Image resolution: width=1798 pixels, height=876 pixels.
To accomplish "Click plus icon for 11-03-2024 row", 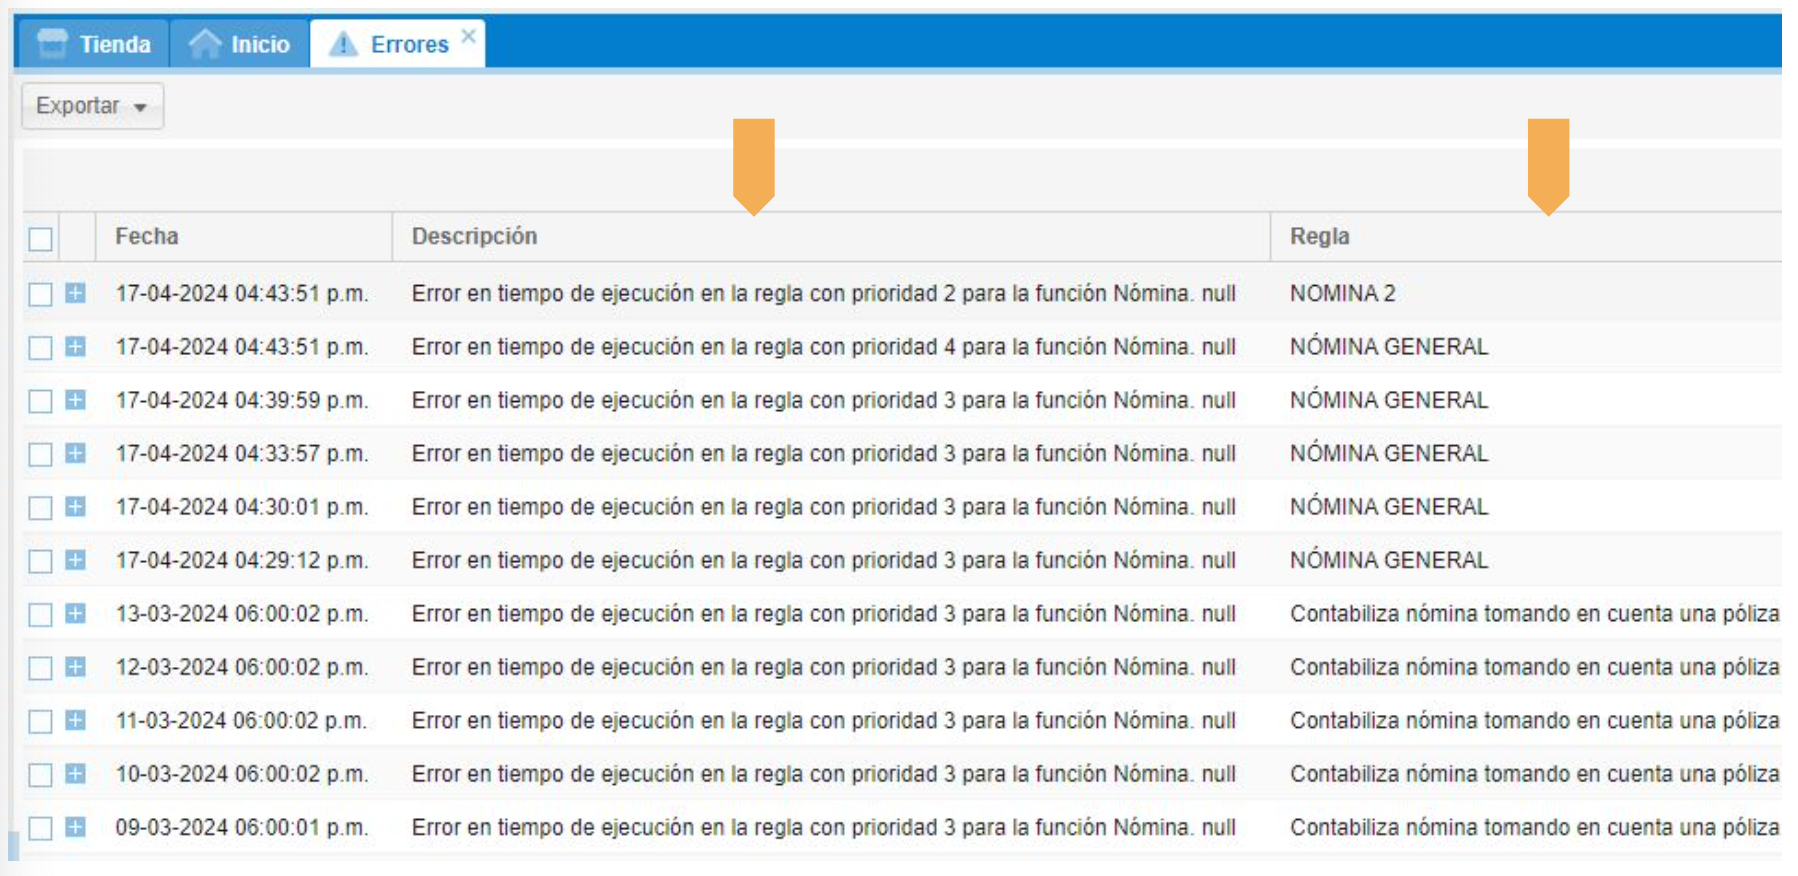I will [75, 720].
